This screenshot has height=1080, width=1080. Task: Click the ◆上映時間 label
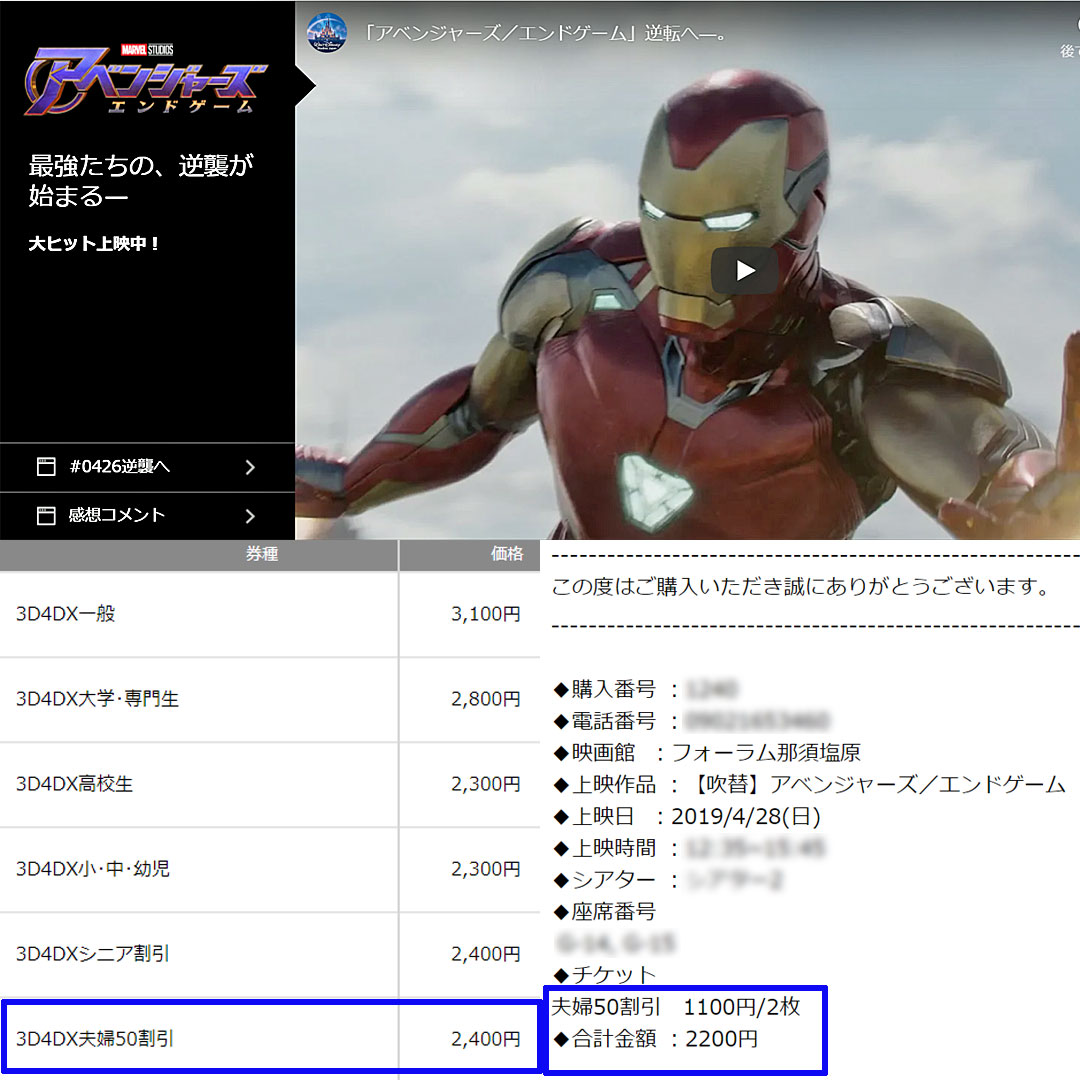point(605,849)
